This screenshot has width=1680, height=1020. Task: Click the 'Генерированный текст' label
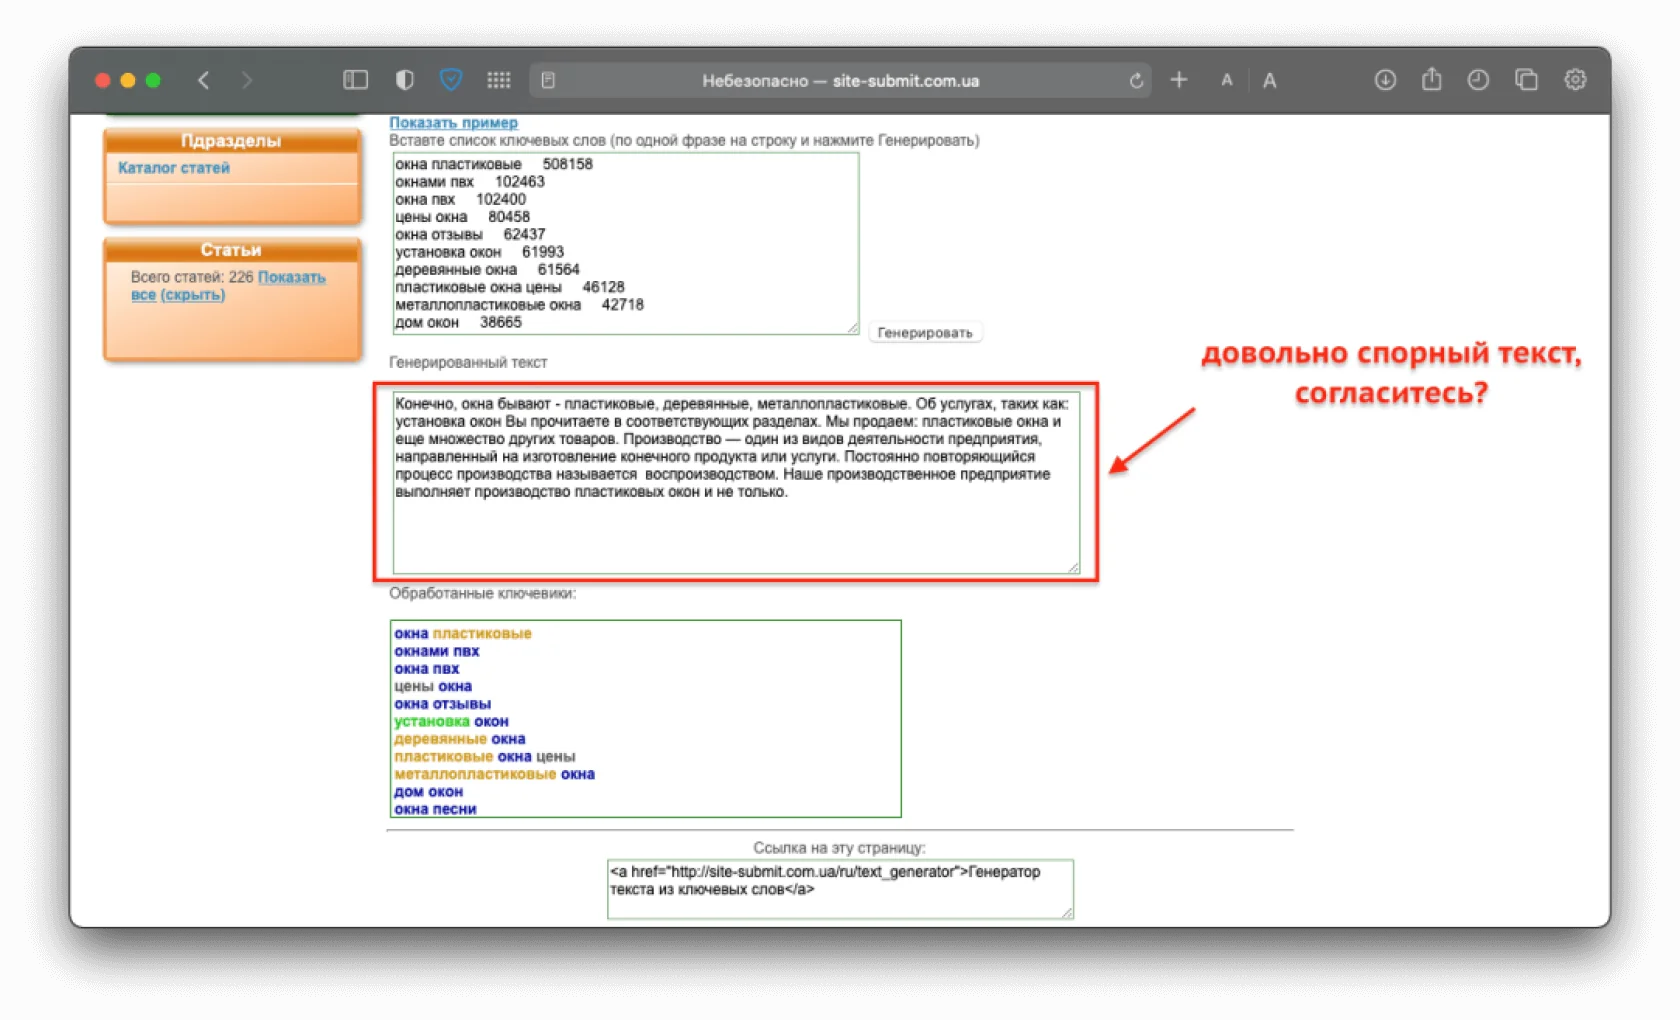coord(468,362)
